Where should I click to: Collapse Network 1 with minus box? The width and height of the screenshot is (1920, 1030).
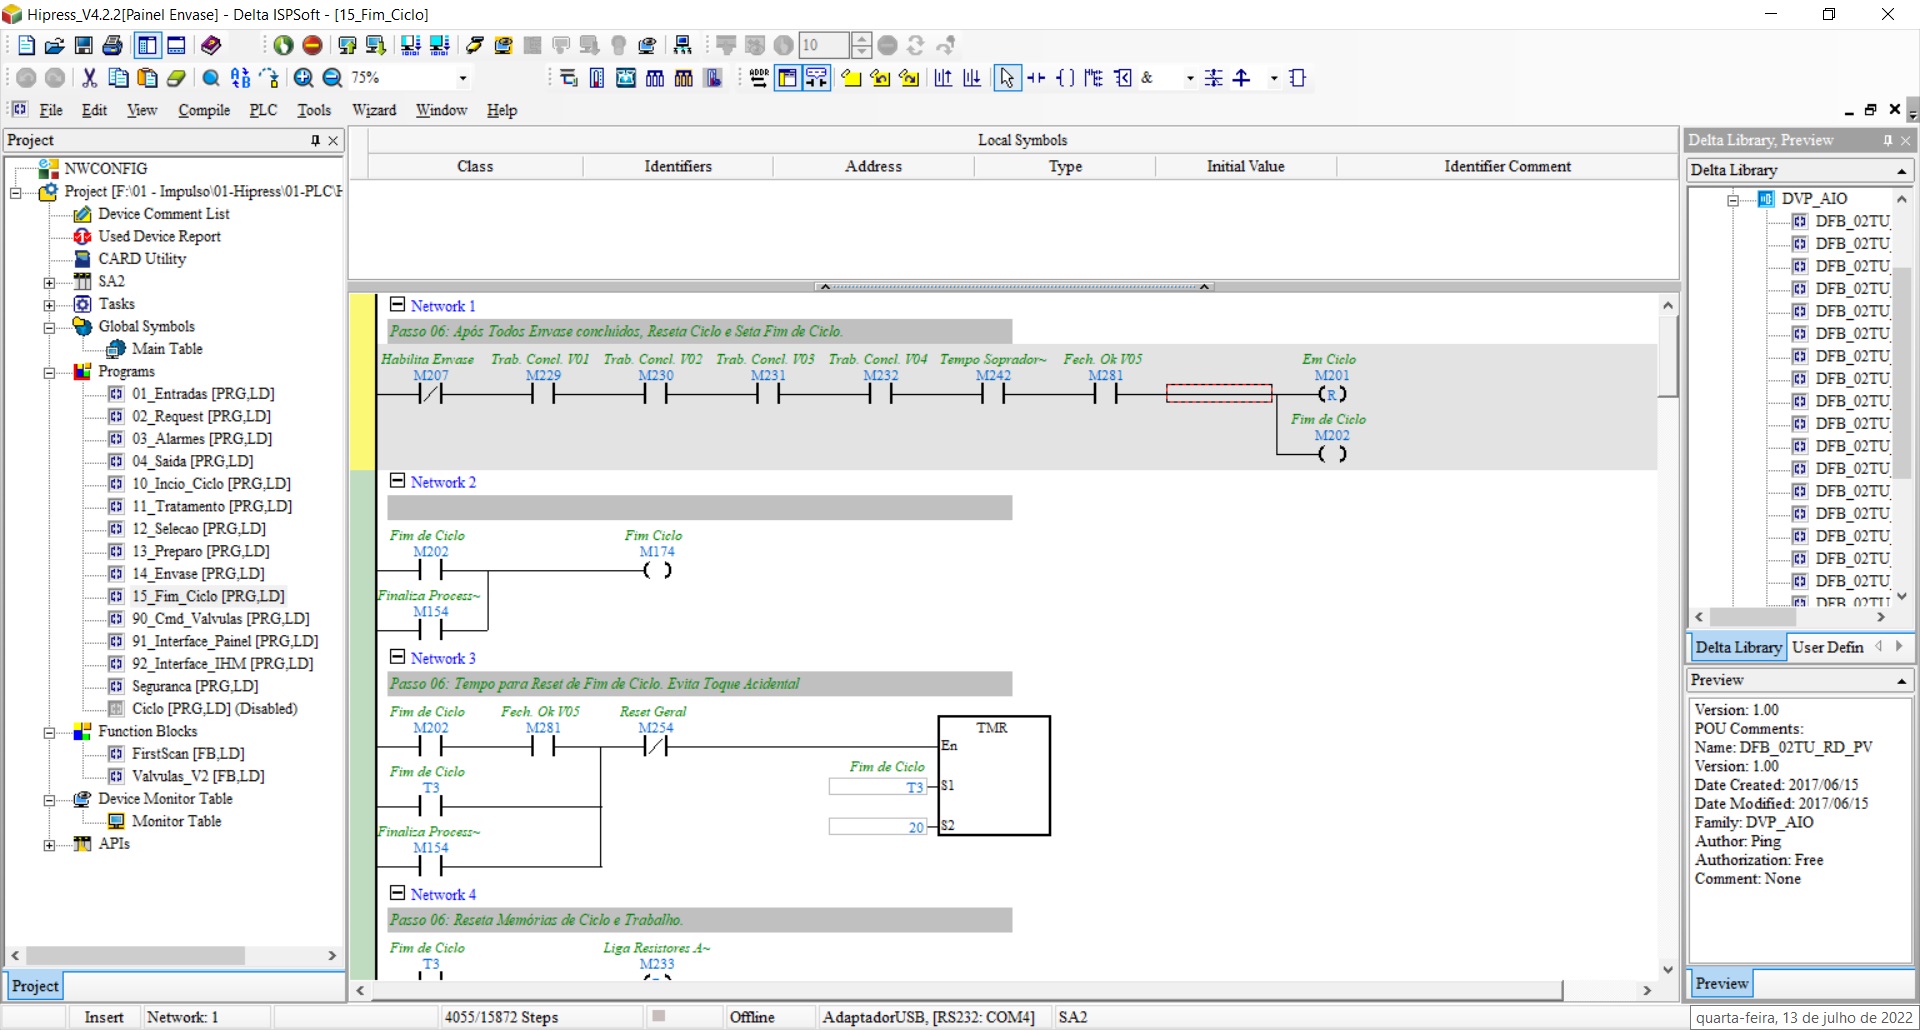click(x=397, y=305)
